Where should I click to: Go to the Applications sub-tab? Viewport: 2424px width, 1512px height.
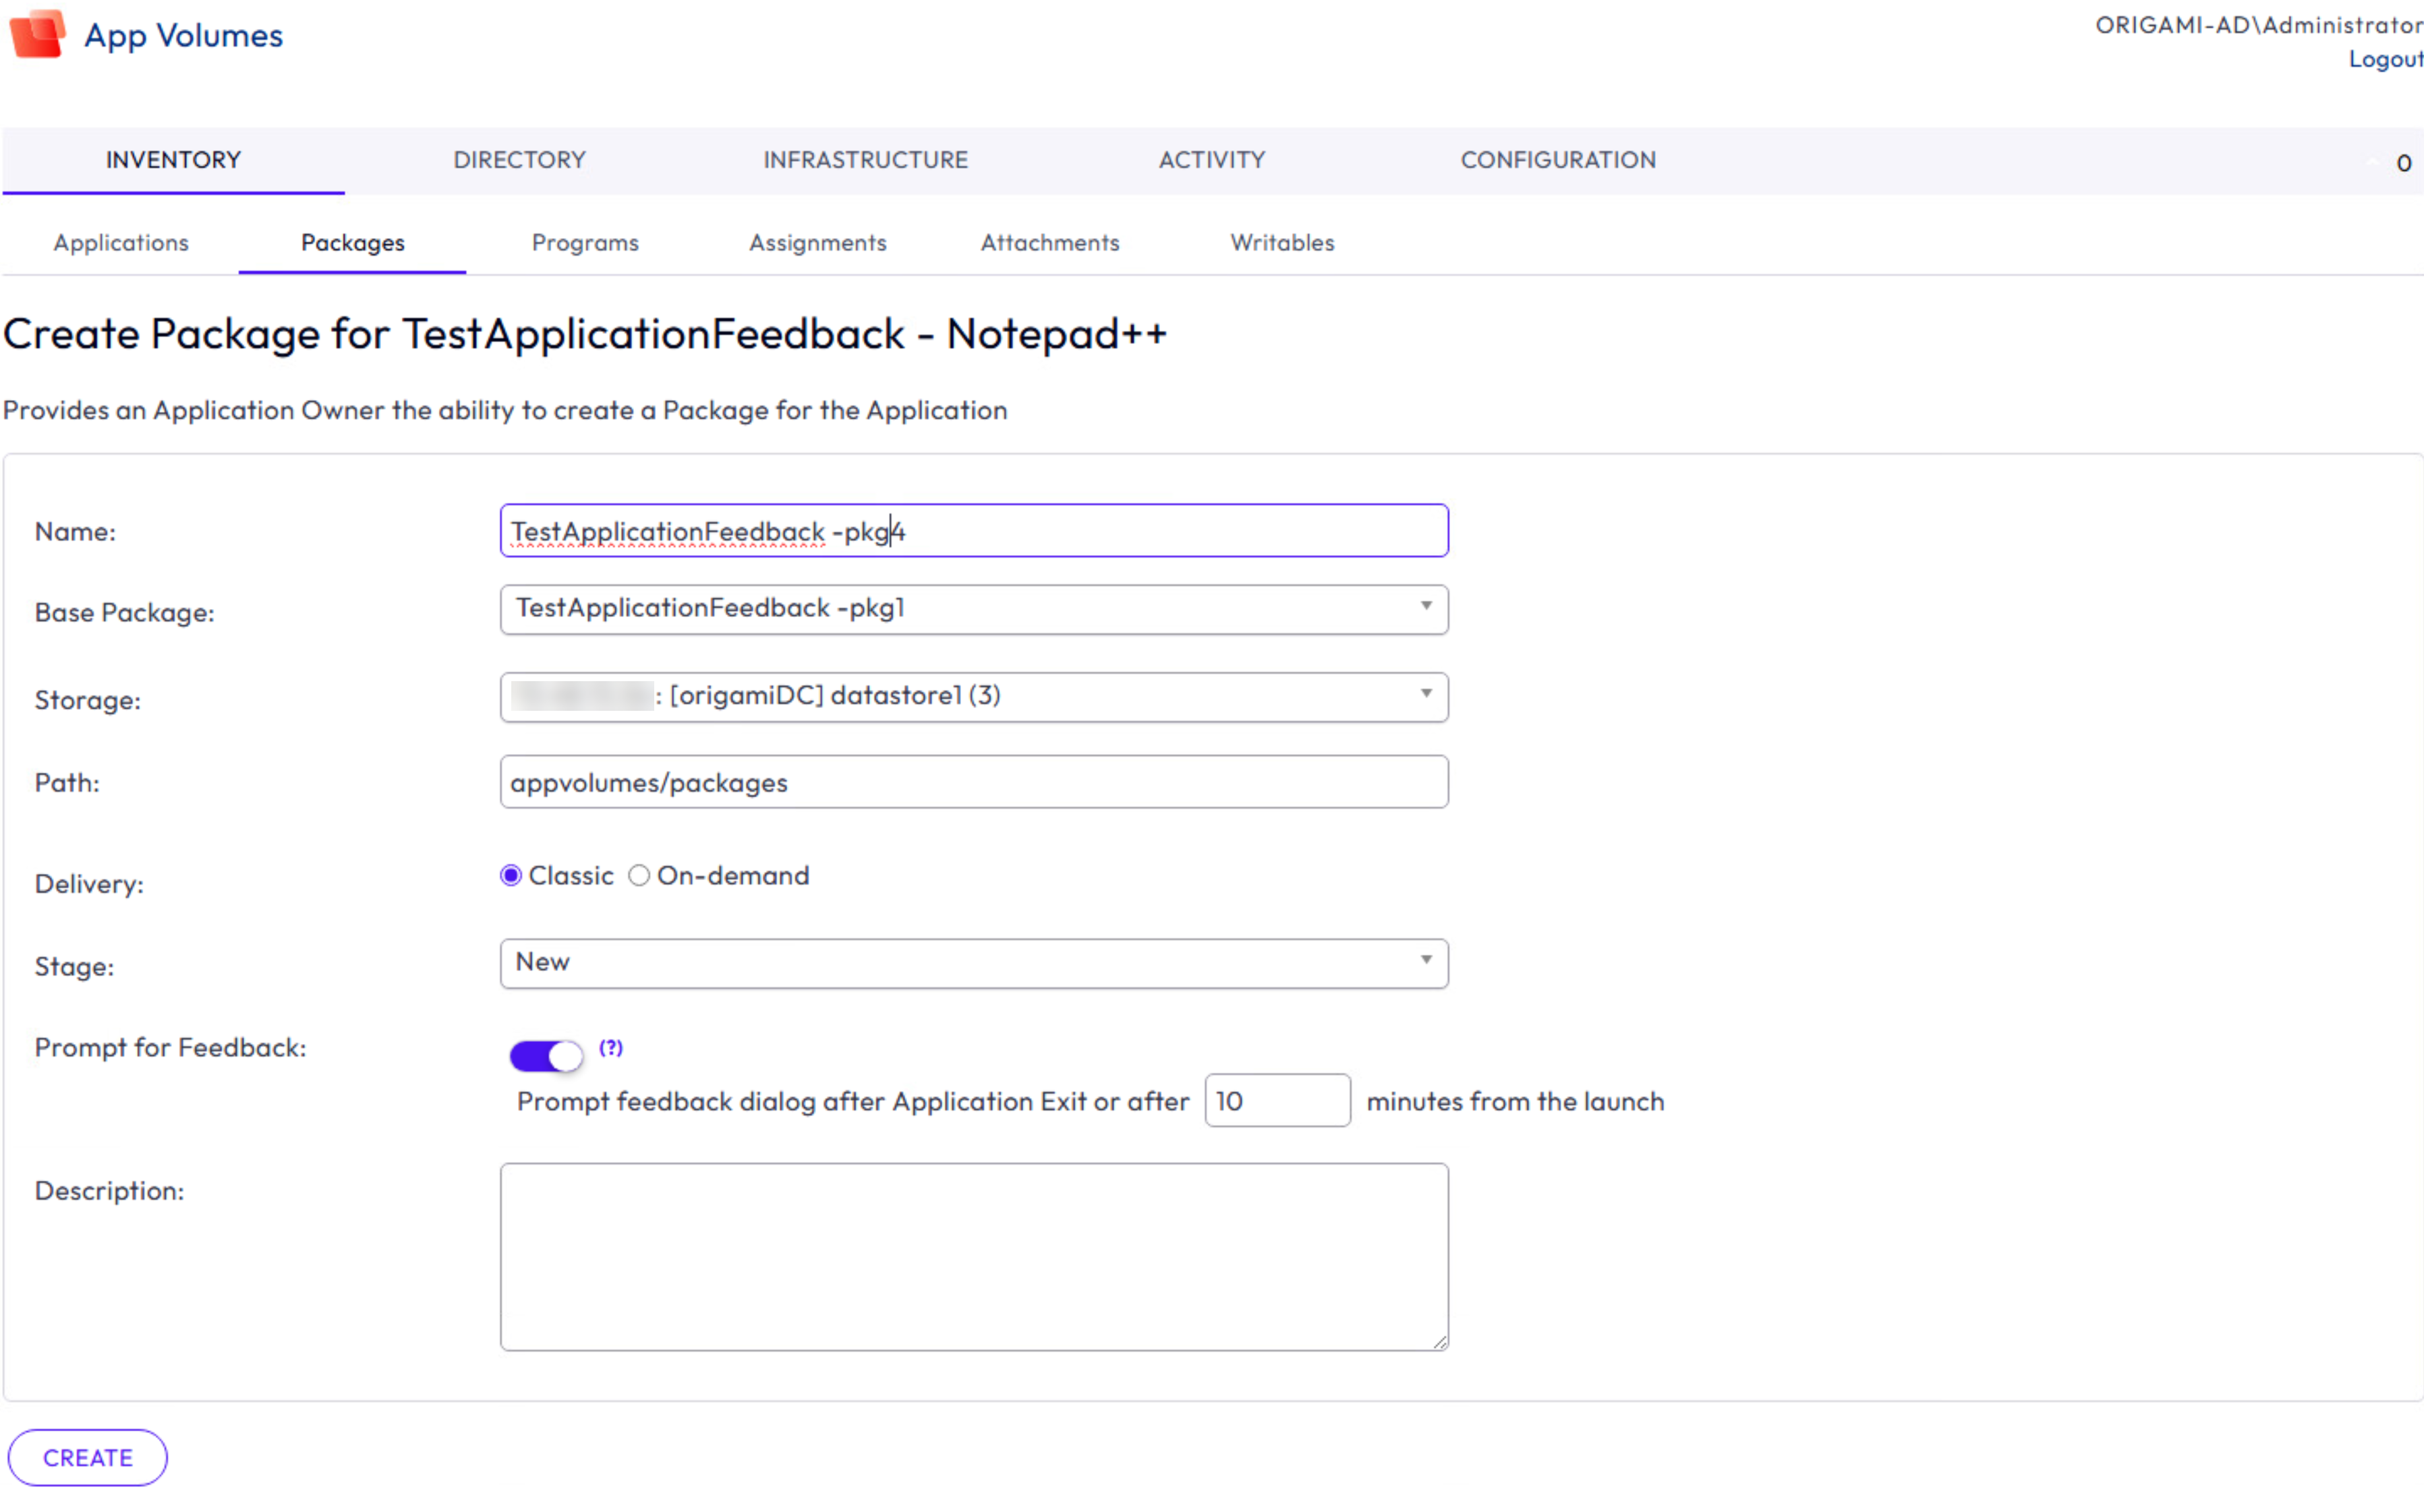click(x=121, y=242)
